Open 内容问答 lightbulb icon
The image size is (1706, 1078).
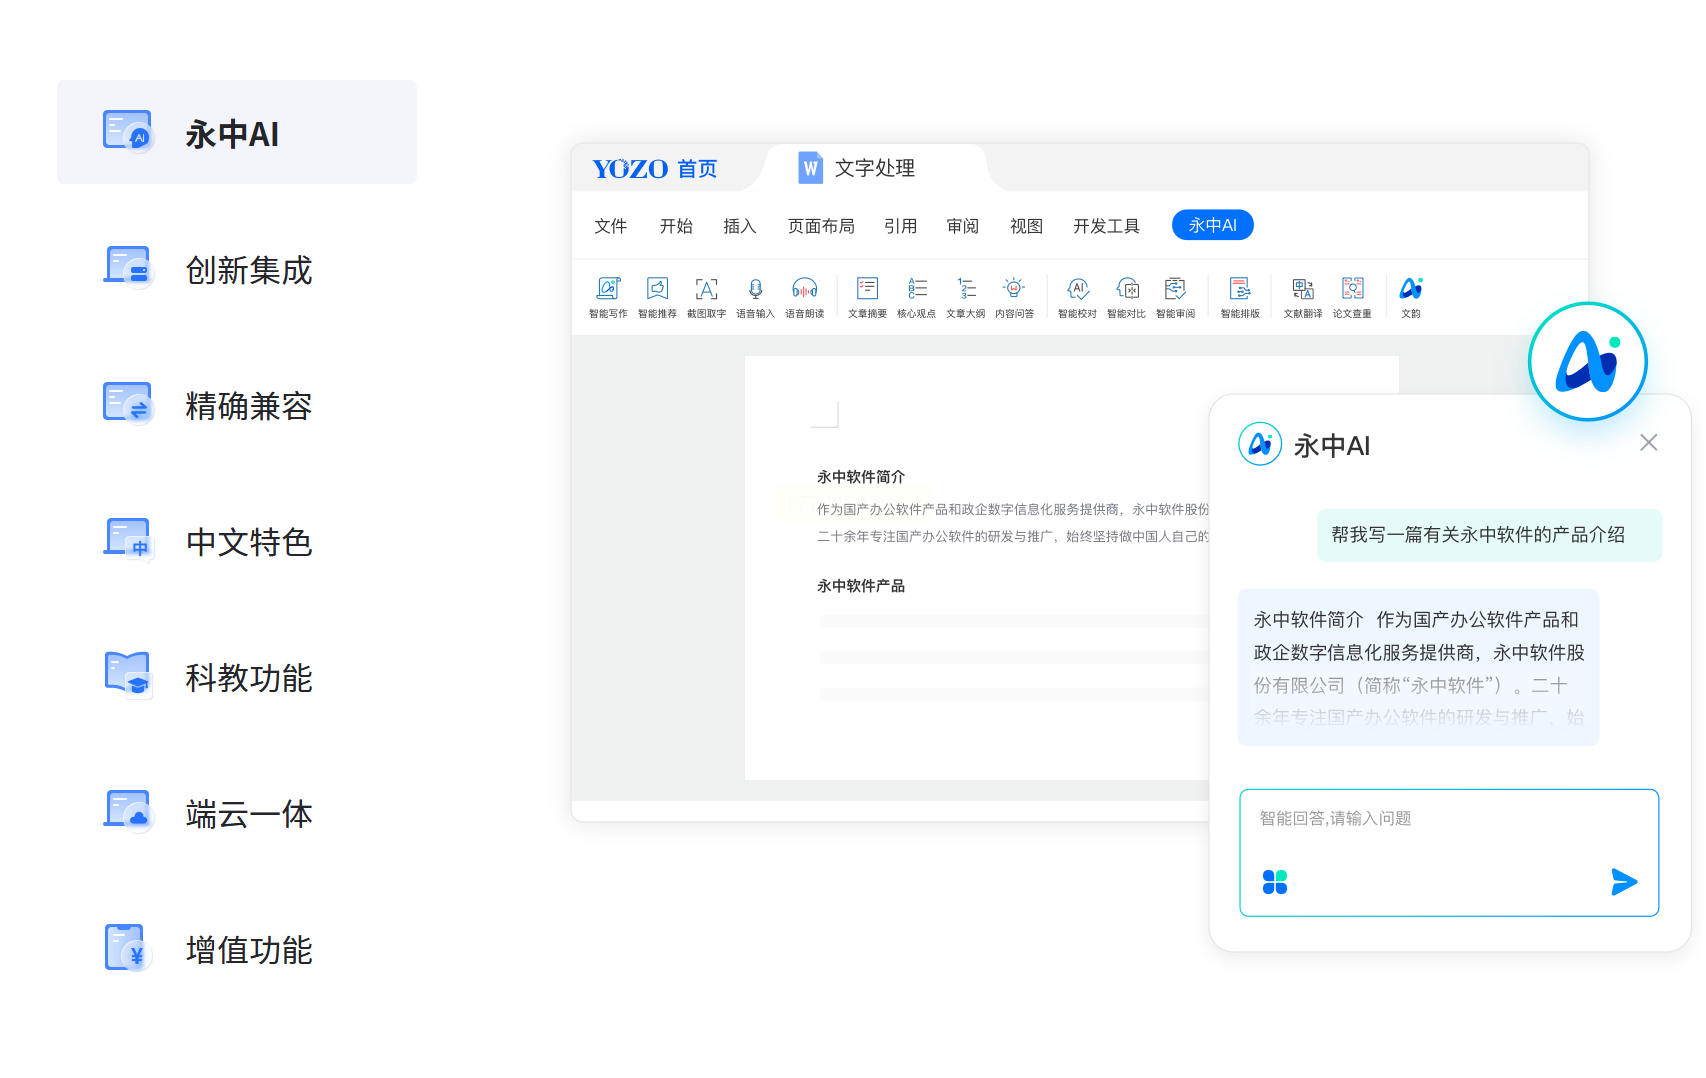1014,297
